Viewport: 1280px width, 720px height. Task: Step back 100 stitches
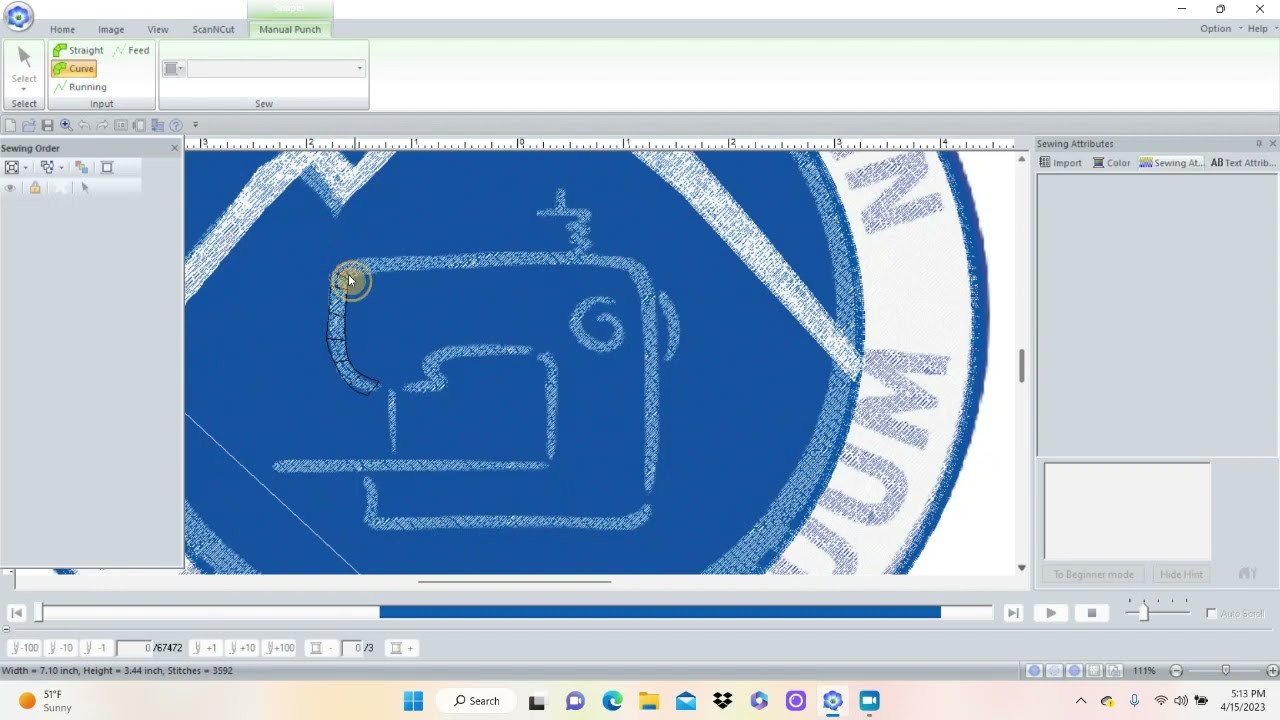[x=25, y=648]
